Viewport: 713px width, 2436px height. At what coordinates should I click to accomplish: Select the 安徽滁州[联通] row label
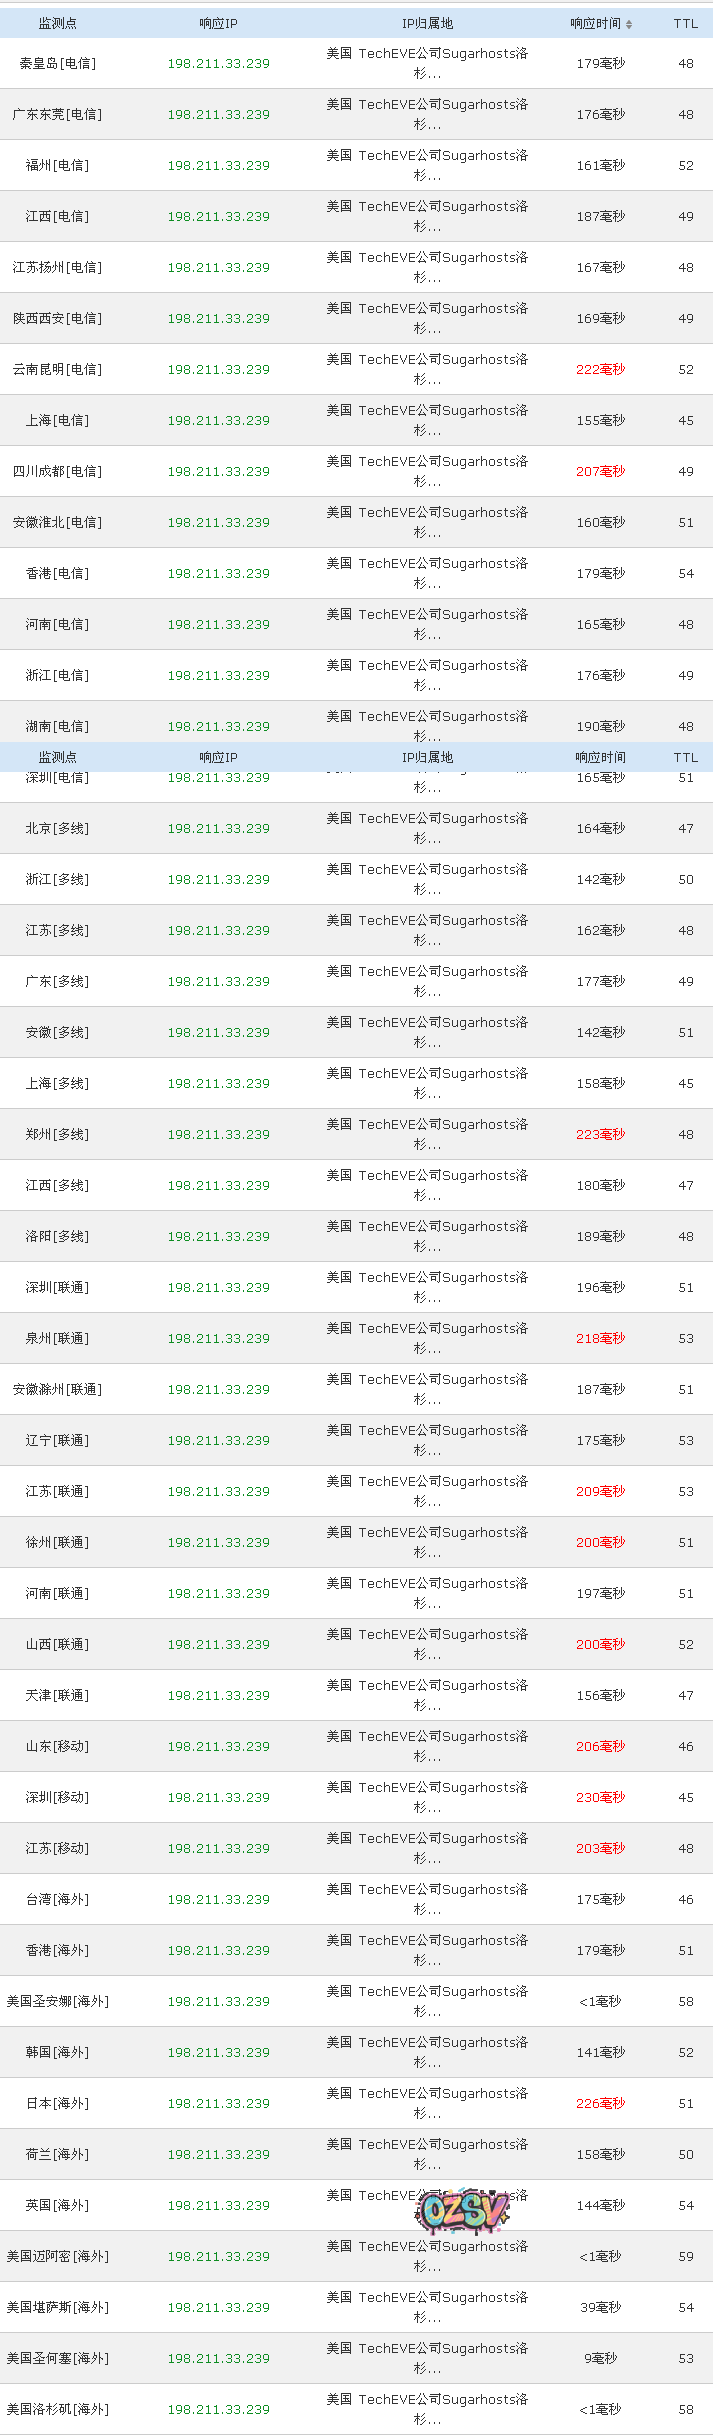click(57, 1389)
